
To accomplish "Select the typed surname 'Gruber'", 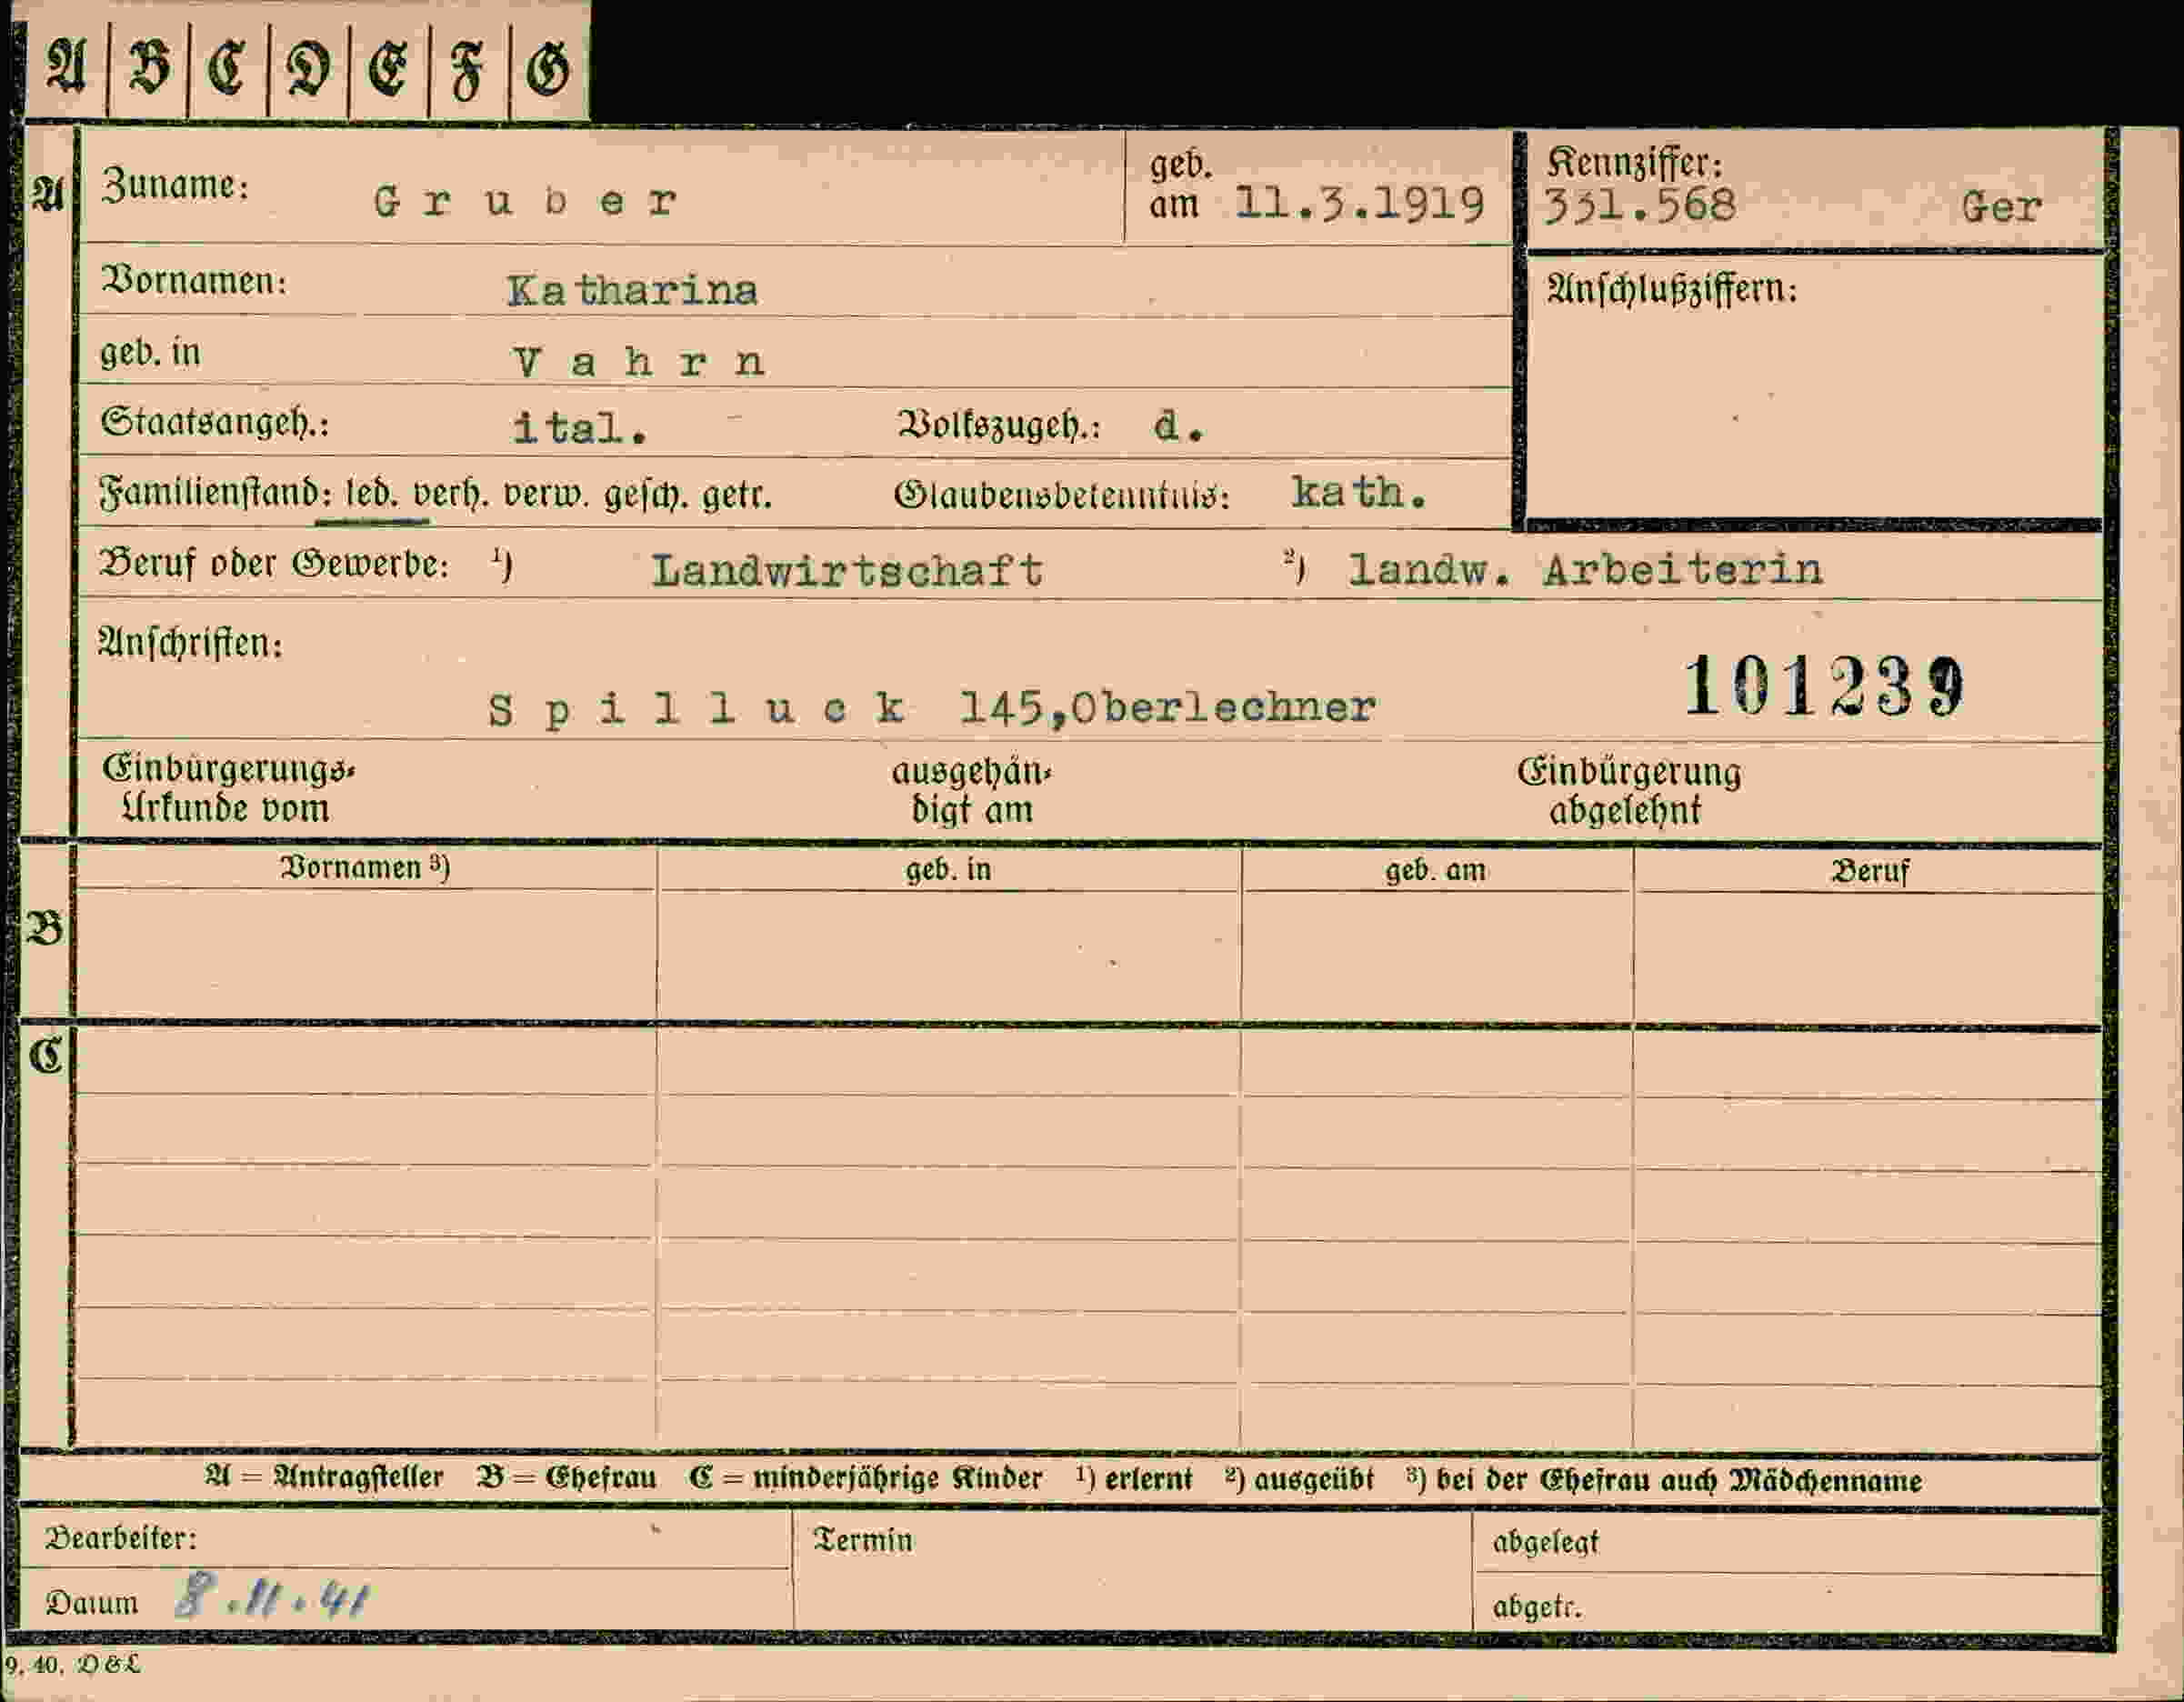I will coord(526,202).
